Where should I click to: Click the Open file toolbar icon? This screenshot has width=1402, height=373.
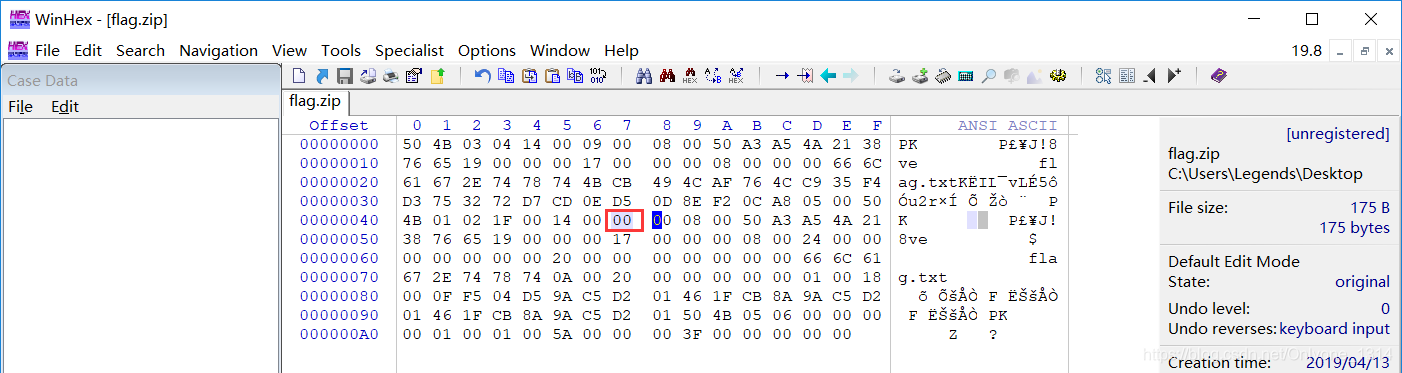pos(322,75)
